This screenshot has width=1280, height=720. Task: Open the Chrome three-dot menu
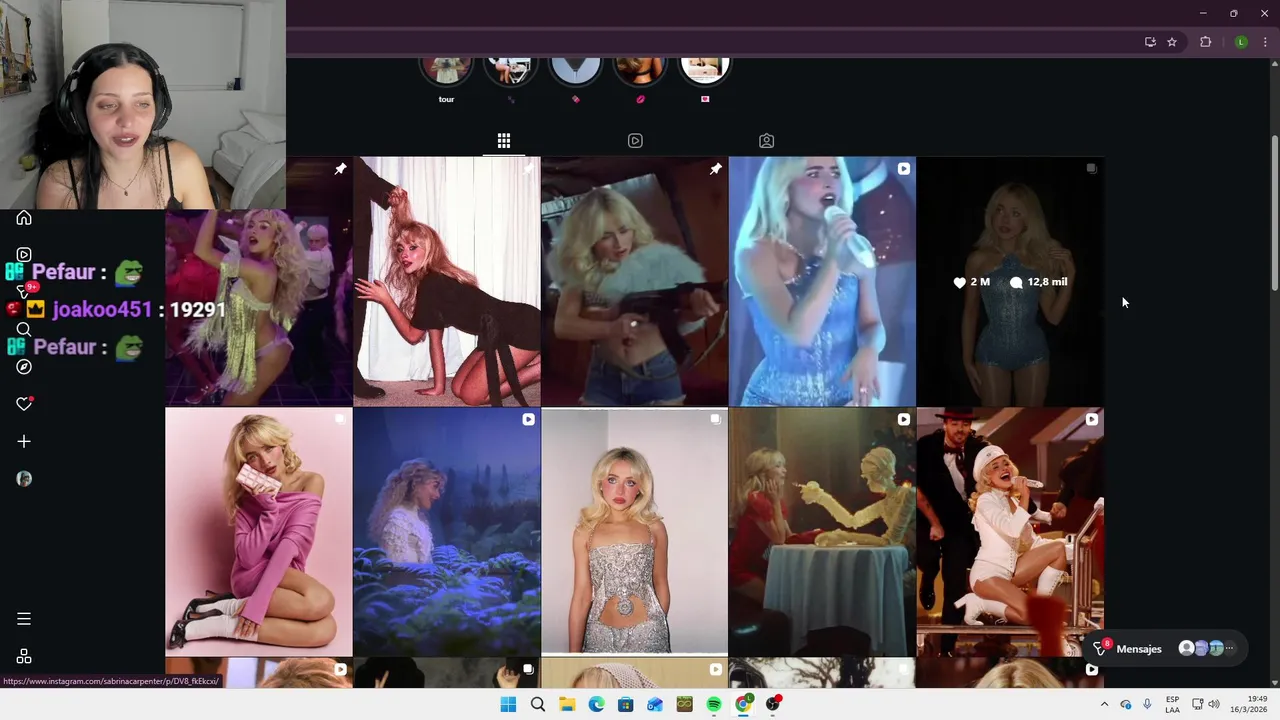(x=1265, y=42)
